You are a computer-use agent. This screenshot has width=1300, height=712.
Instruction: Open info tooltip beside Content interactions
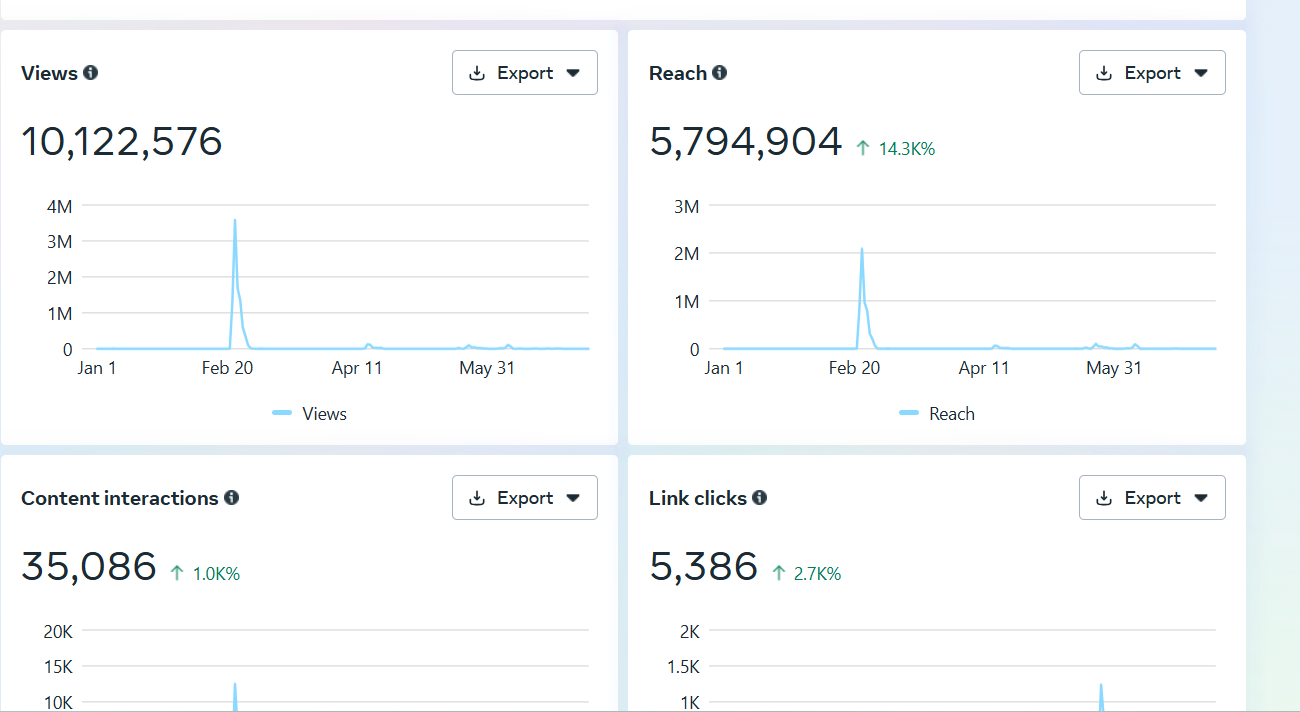(x=232, y=498)
